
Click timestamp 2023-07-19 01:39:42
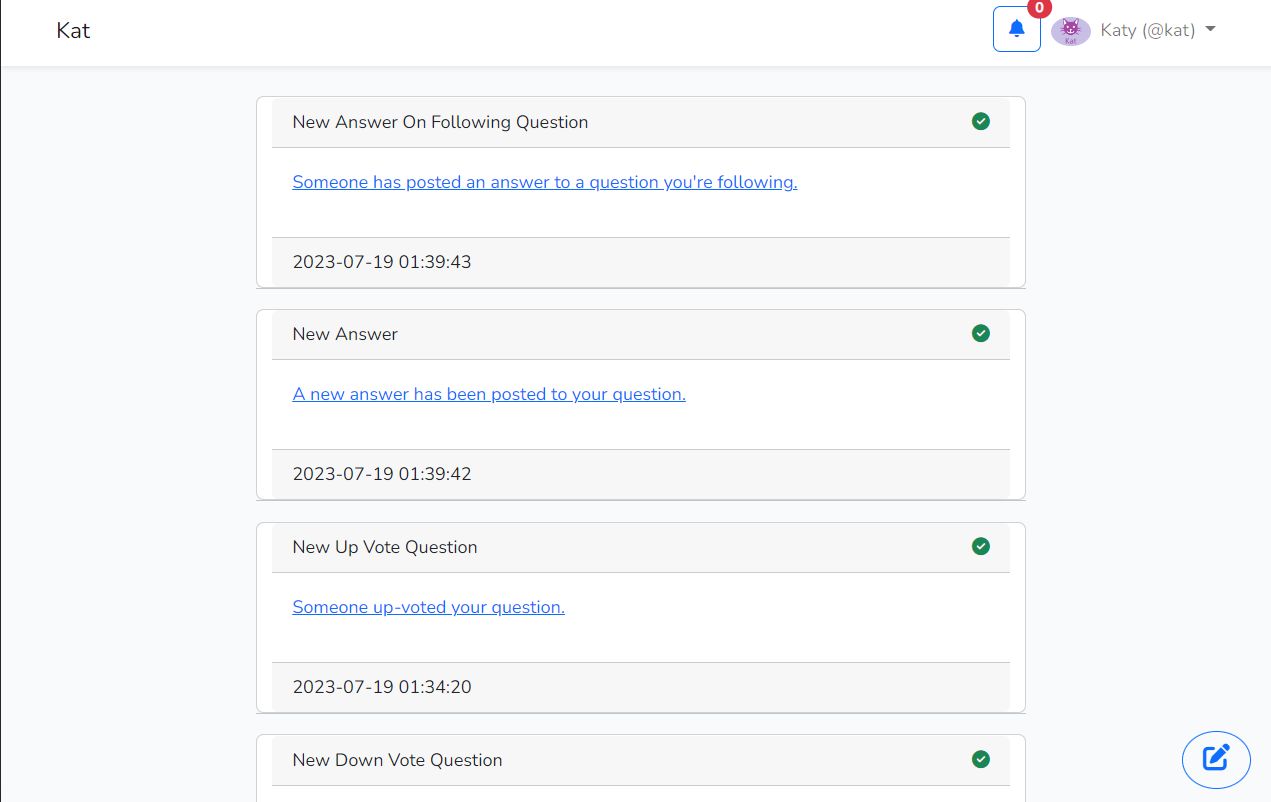tap(382, 474)
